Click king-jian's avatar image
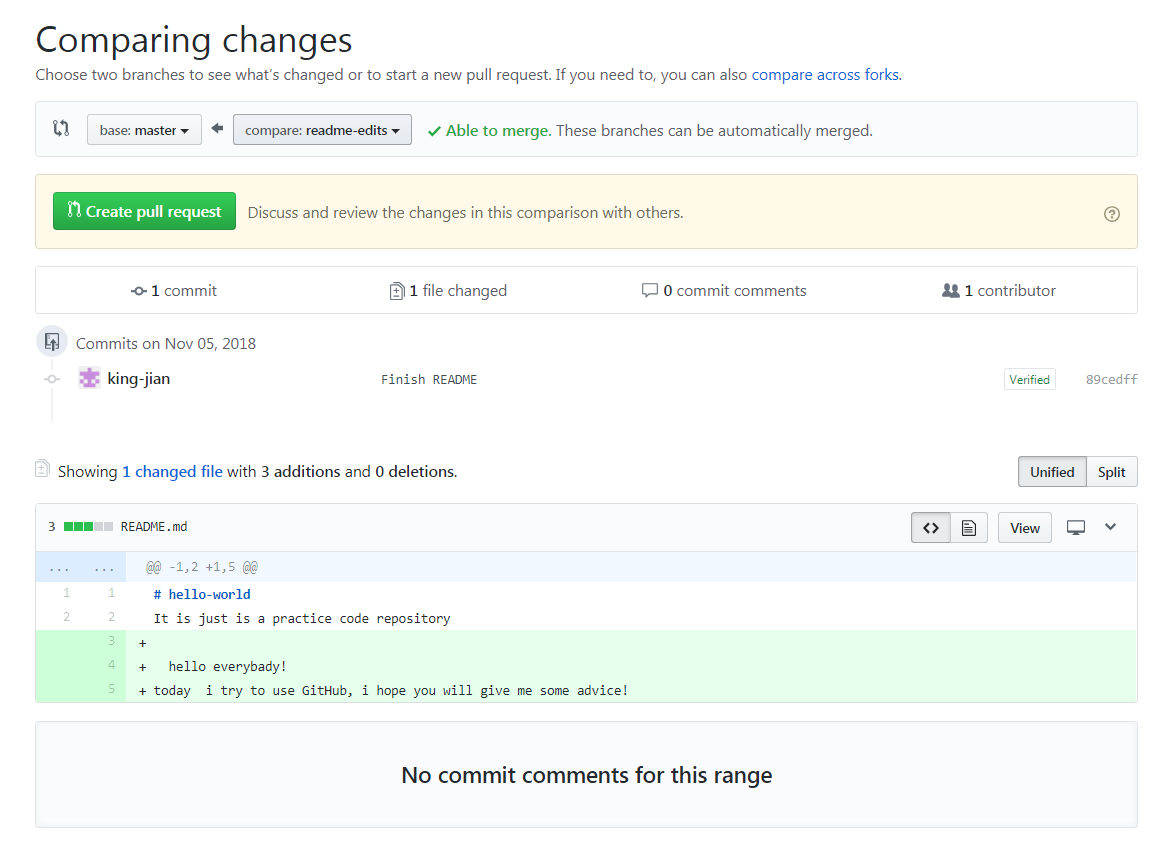The height and width of the screenshot is (859, 1162). (x=90, y=379)
